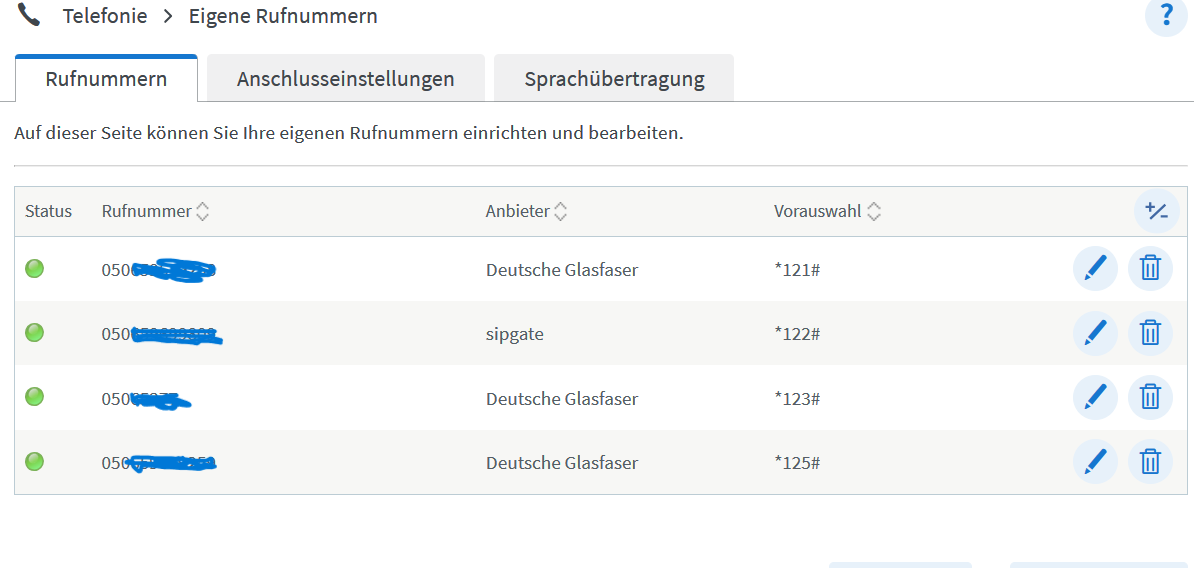Open the plus/minus column settings icon

click(x=1157, y=211)
